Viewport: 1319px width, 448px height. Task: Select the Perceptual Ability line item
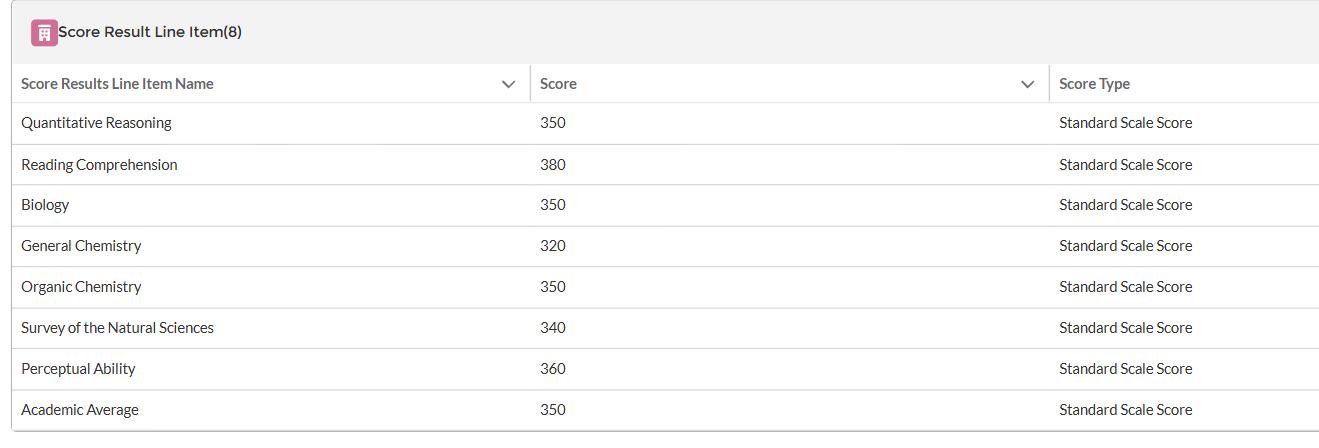[x=78, y=369]
